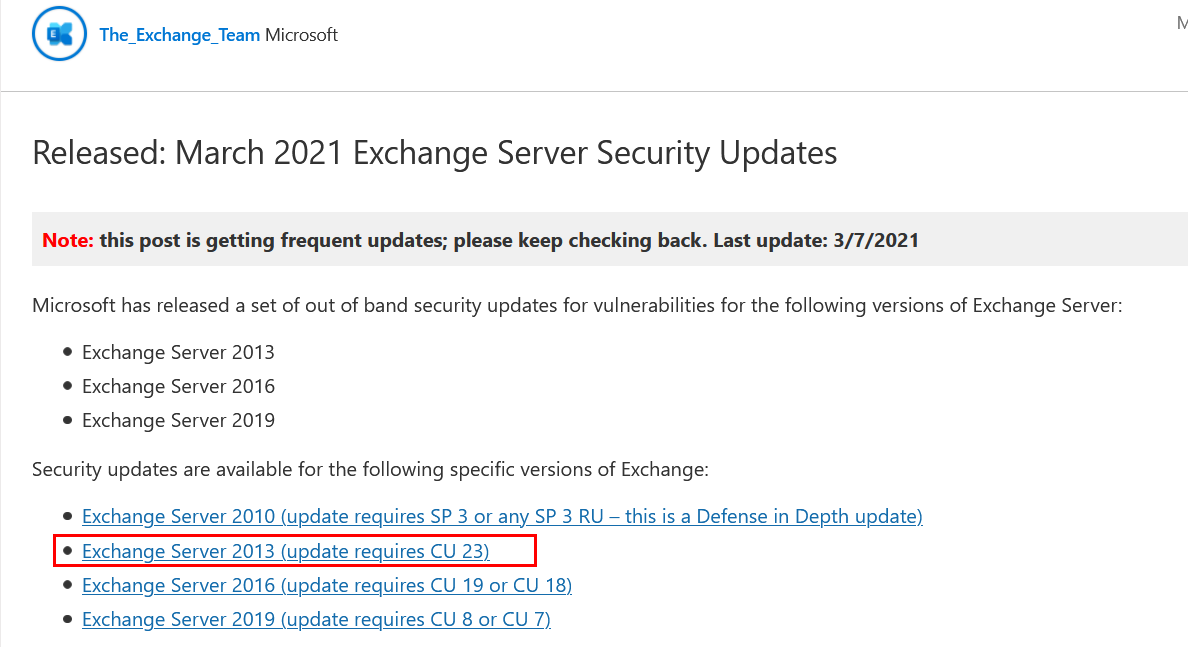
Task: Open the Exchange Server 2019 update link
Action: (x=315, y=619)
